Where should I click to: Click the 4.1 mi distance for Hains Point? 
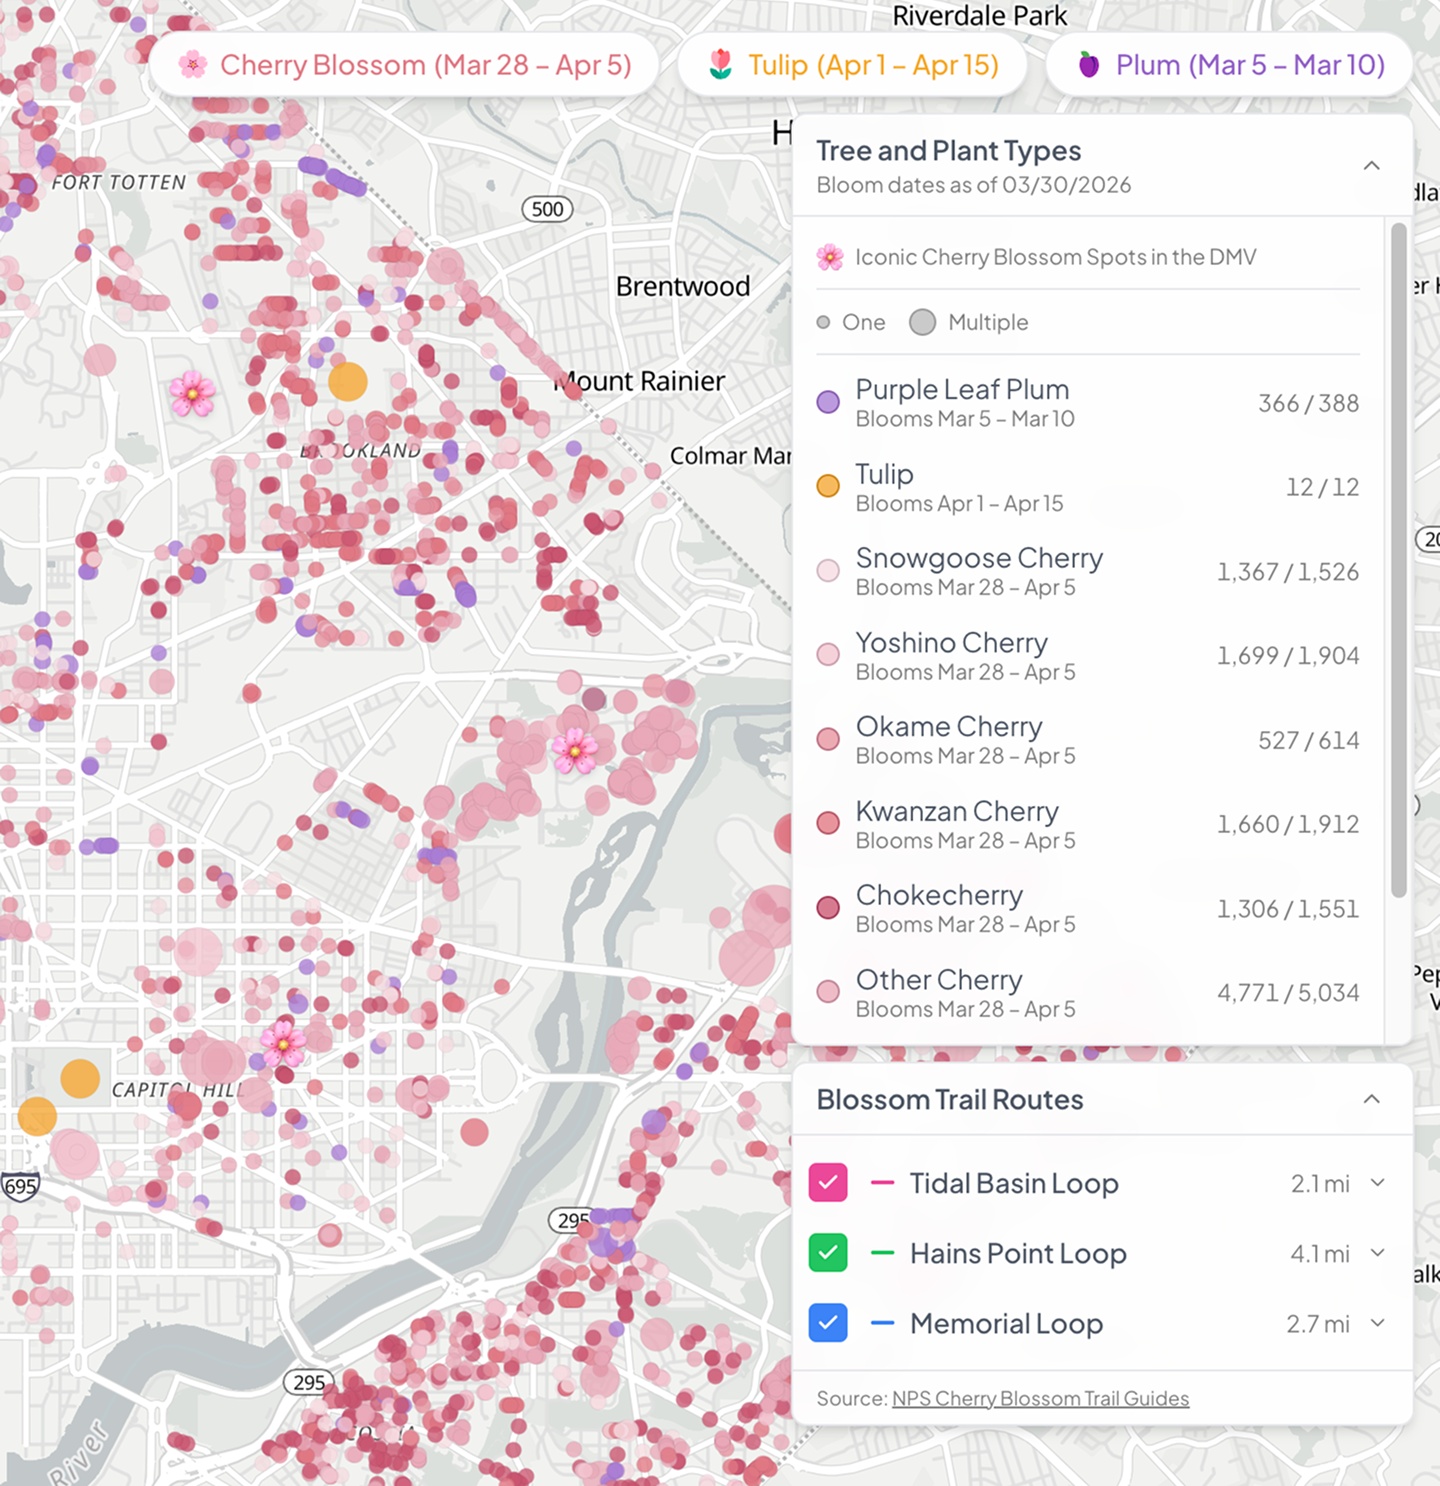tap(1320, 1254)
